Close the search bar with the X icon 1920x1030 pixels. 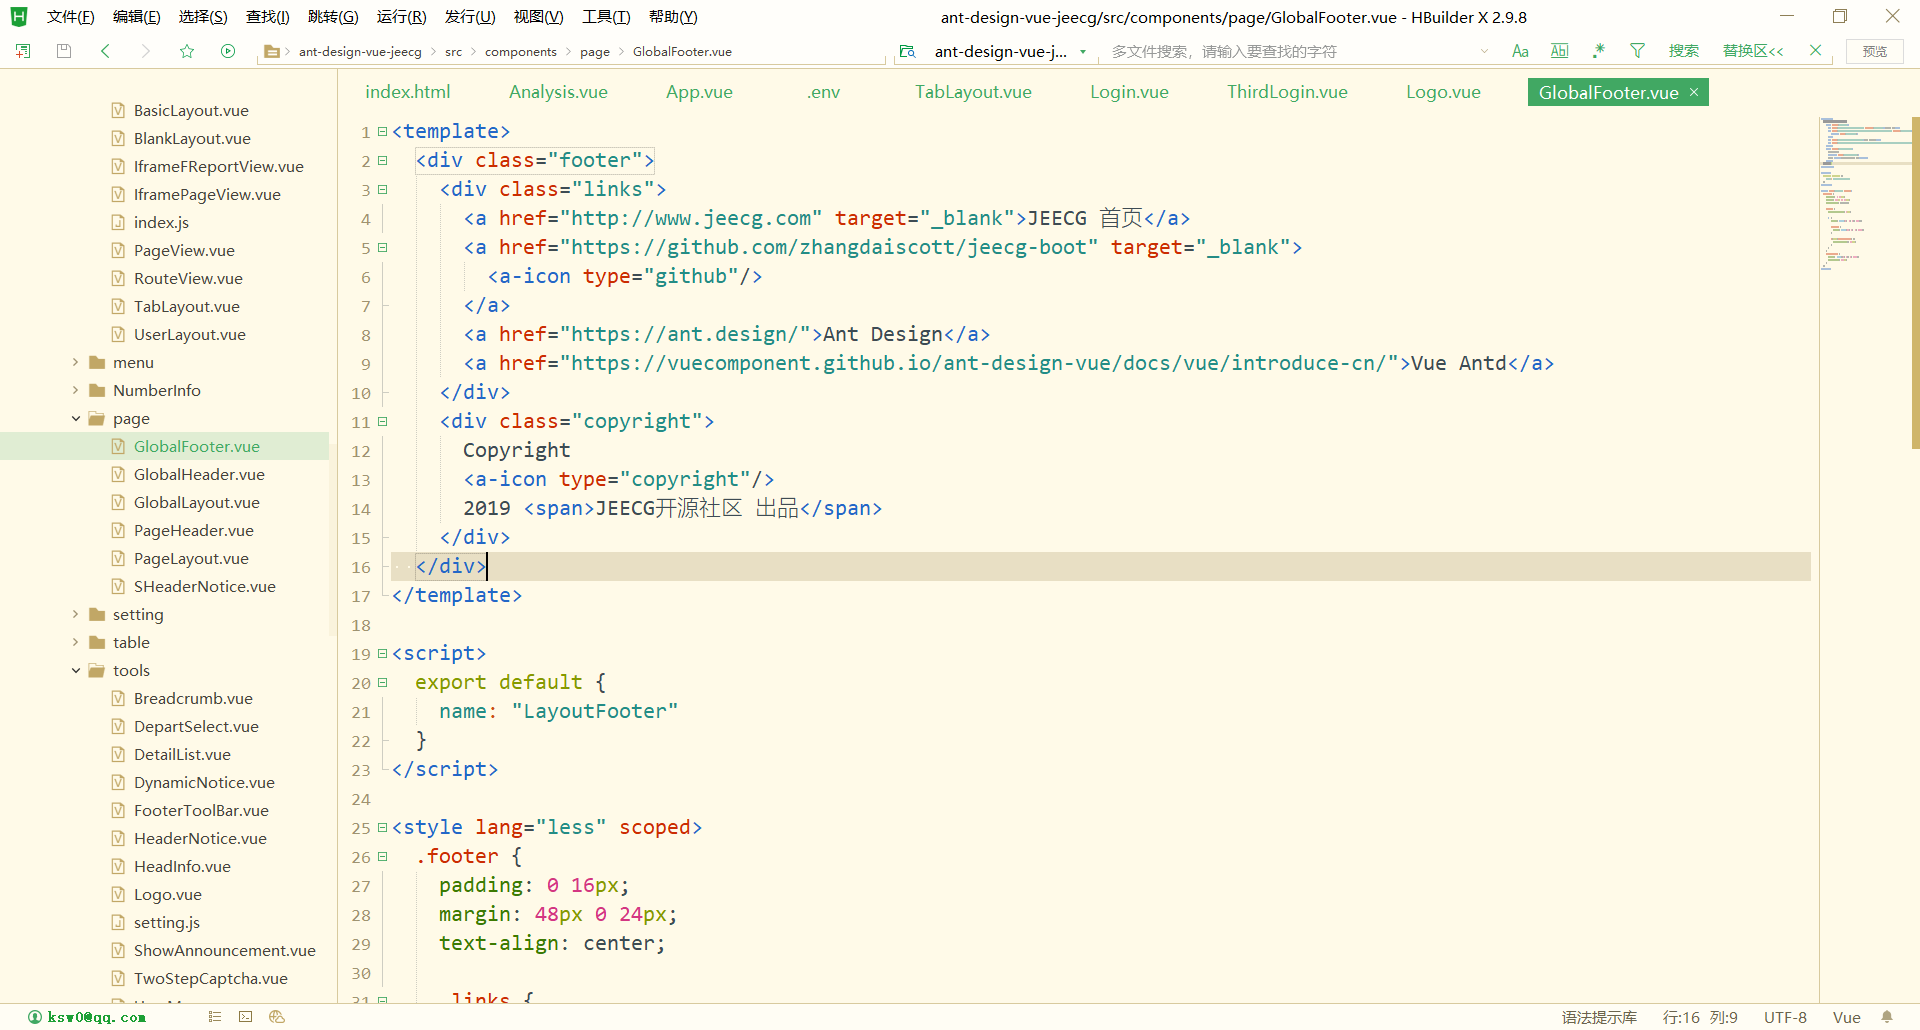(x=1816, y=51)
